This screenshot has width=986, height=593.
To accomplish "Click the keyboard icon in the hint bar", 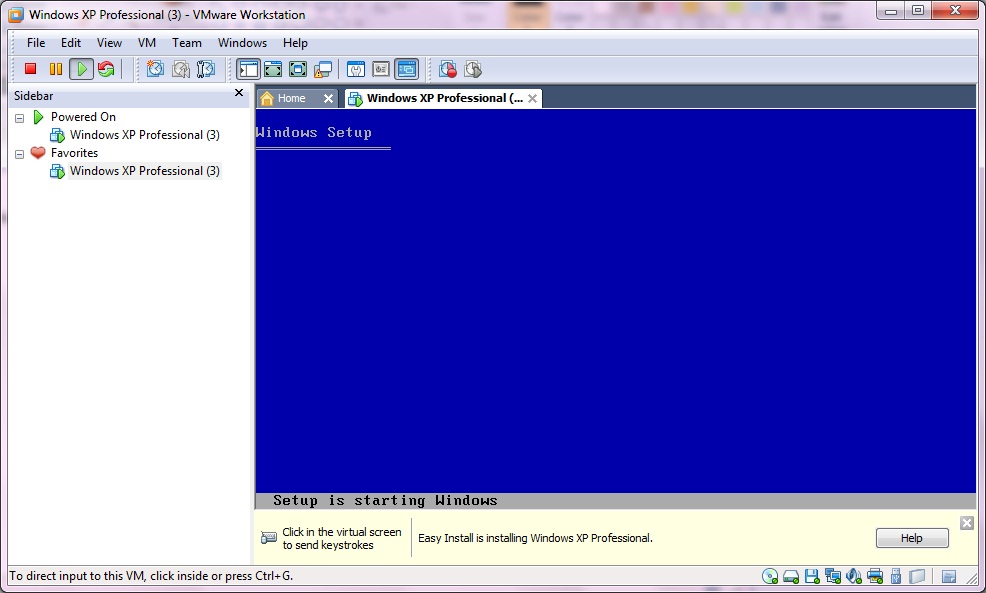I will click(x=269, y=538).
